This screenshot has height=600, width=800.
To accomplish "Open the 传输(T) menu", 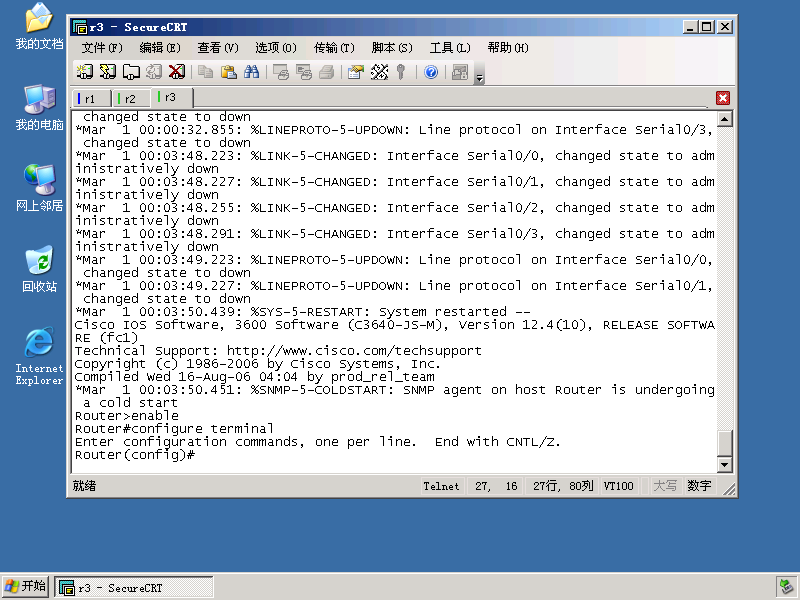I will click(334, 48).
